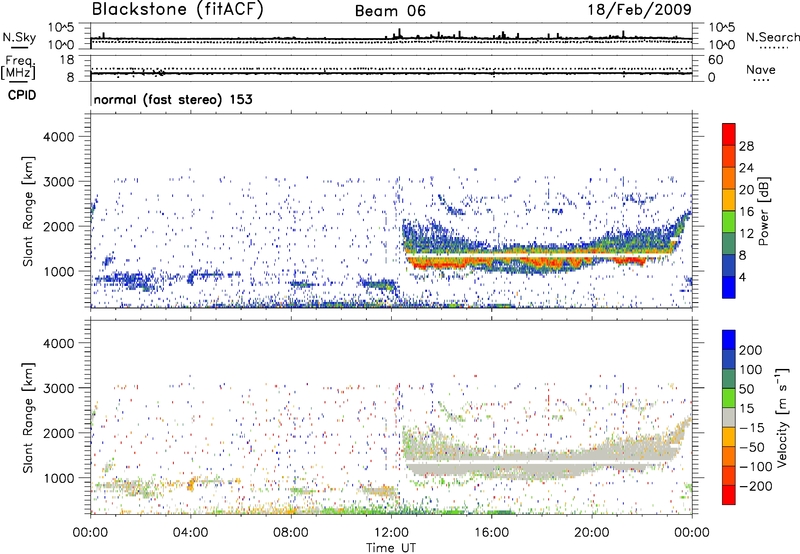Image resolution: width=800 pixels, height=554 pixels.
Task: Pick the light green 12–16 dB Power segment
Action: tap(729, 221)
